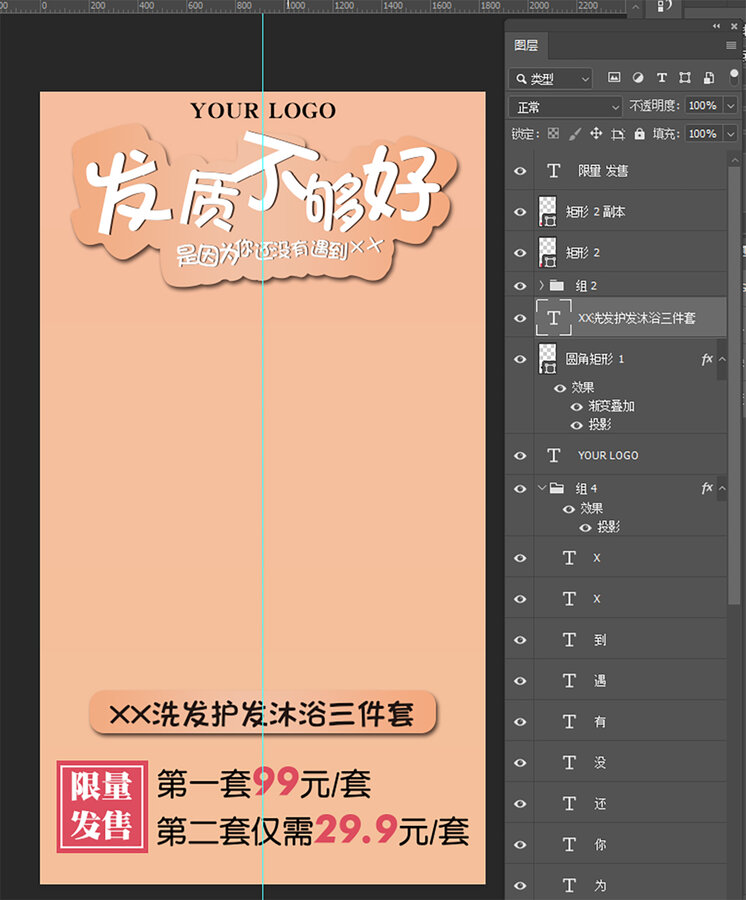
Task: Lock artboard nesting icon
Action: [618, 134]
